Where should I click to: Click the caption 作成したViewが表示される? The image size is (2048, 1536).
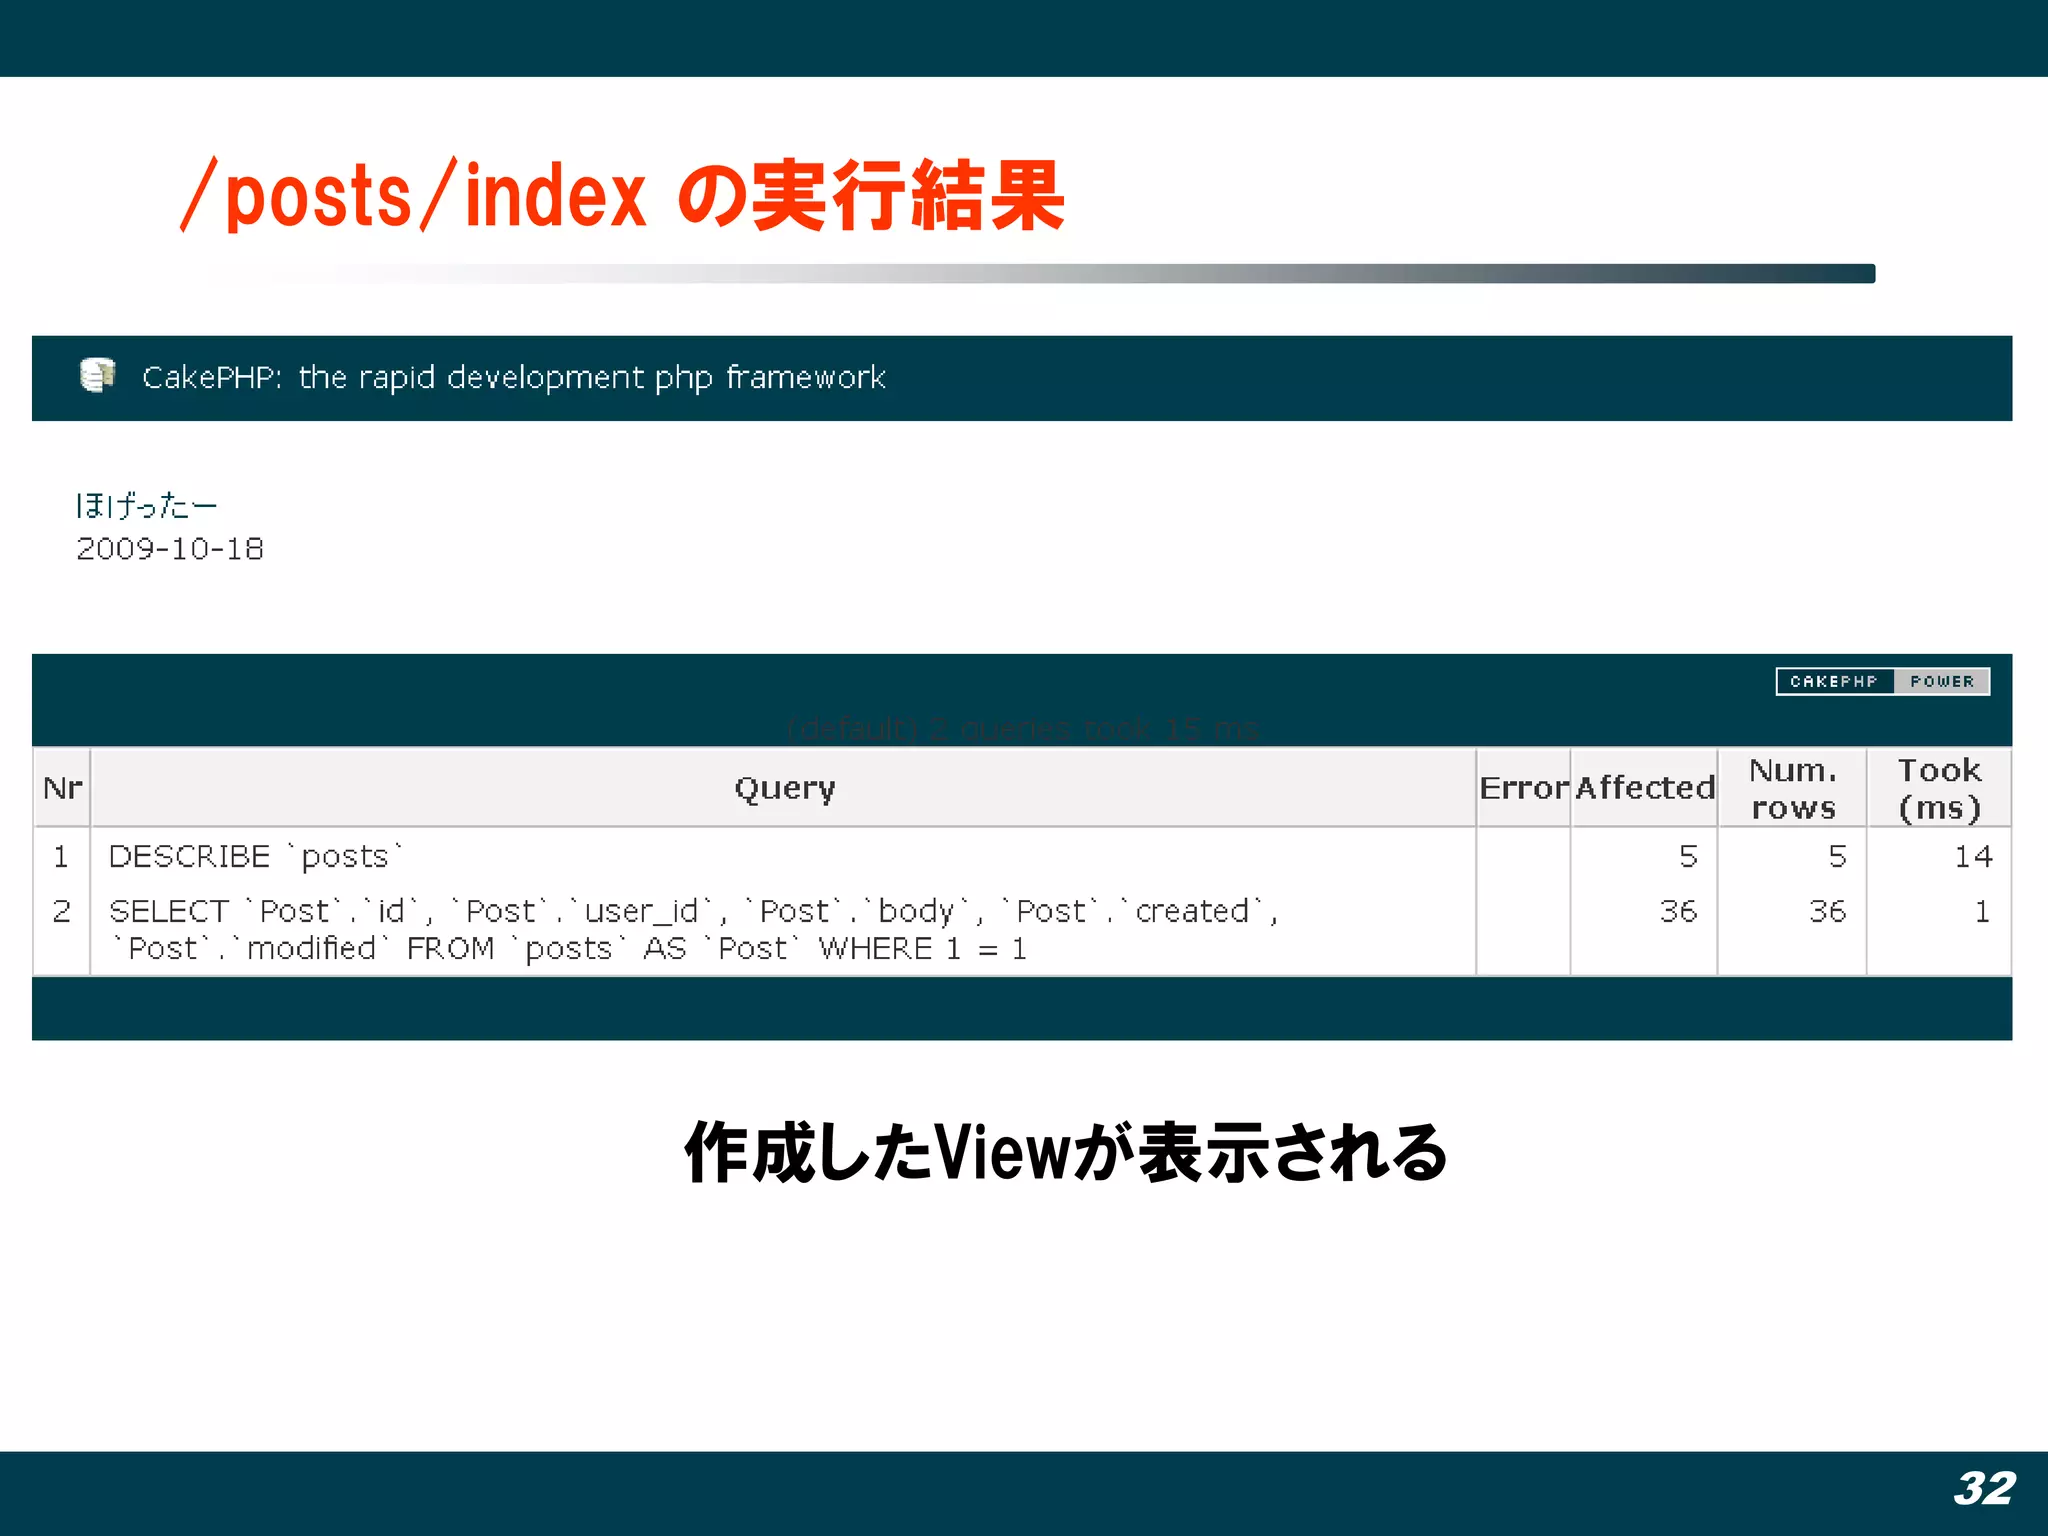click(1066, 1152)
